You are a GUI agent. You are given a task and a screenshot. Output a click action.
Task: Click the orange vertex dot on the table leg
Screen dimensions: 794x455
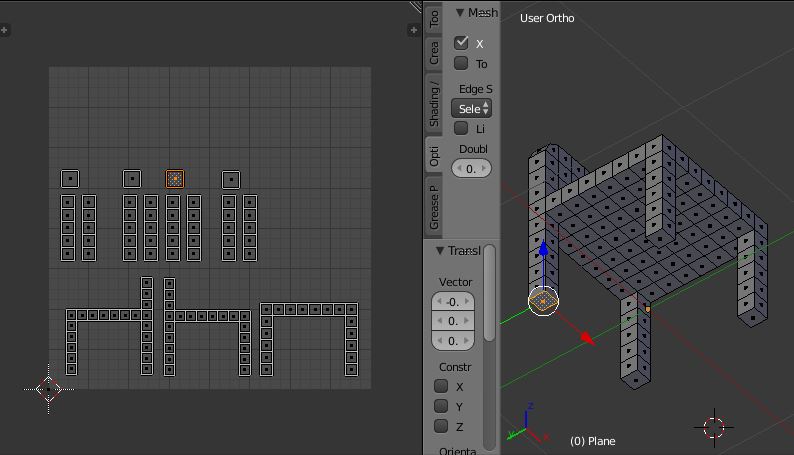point(648,309)
